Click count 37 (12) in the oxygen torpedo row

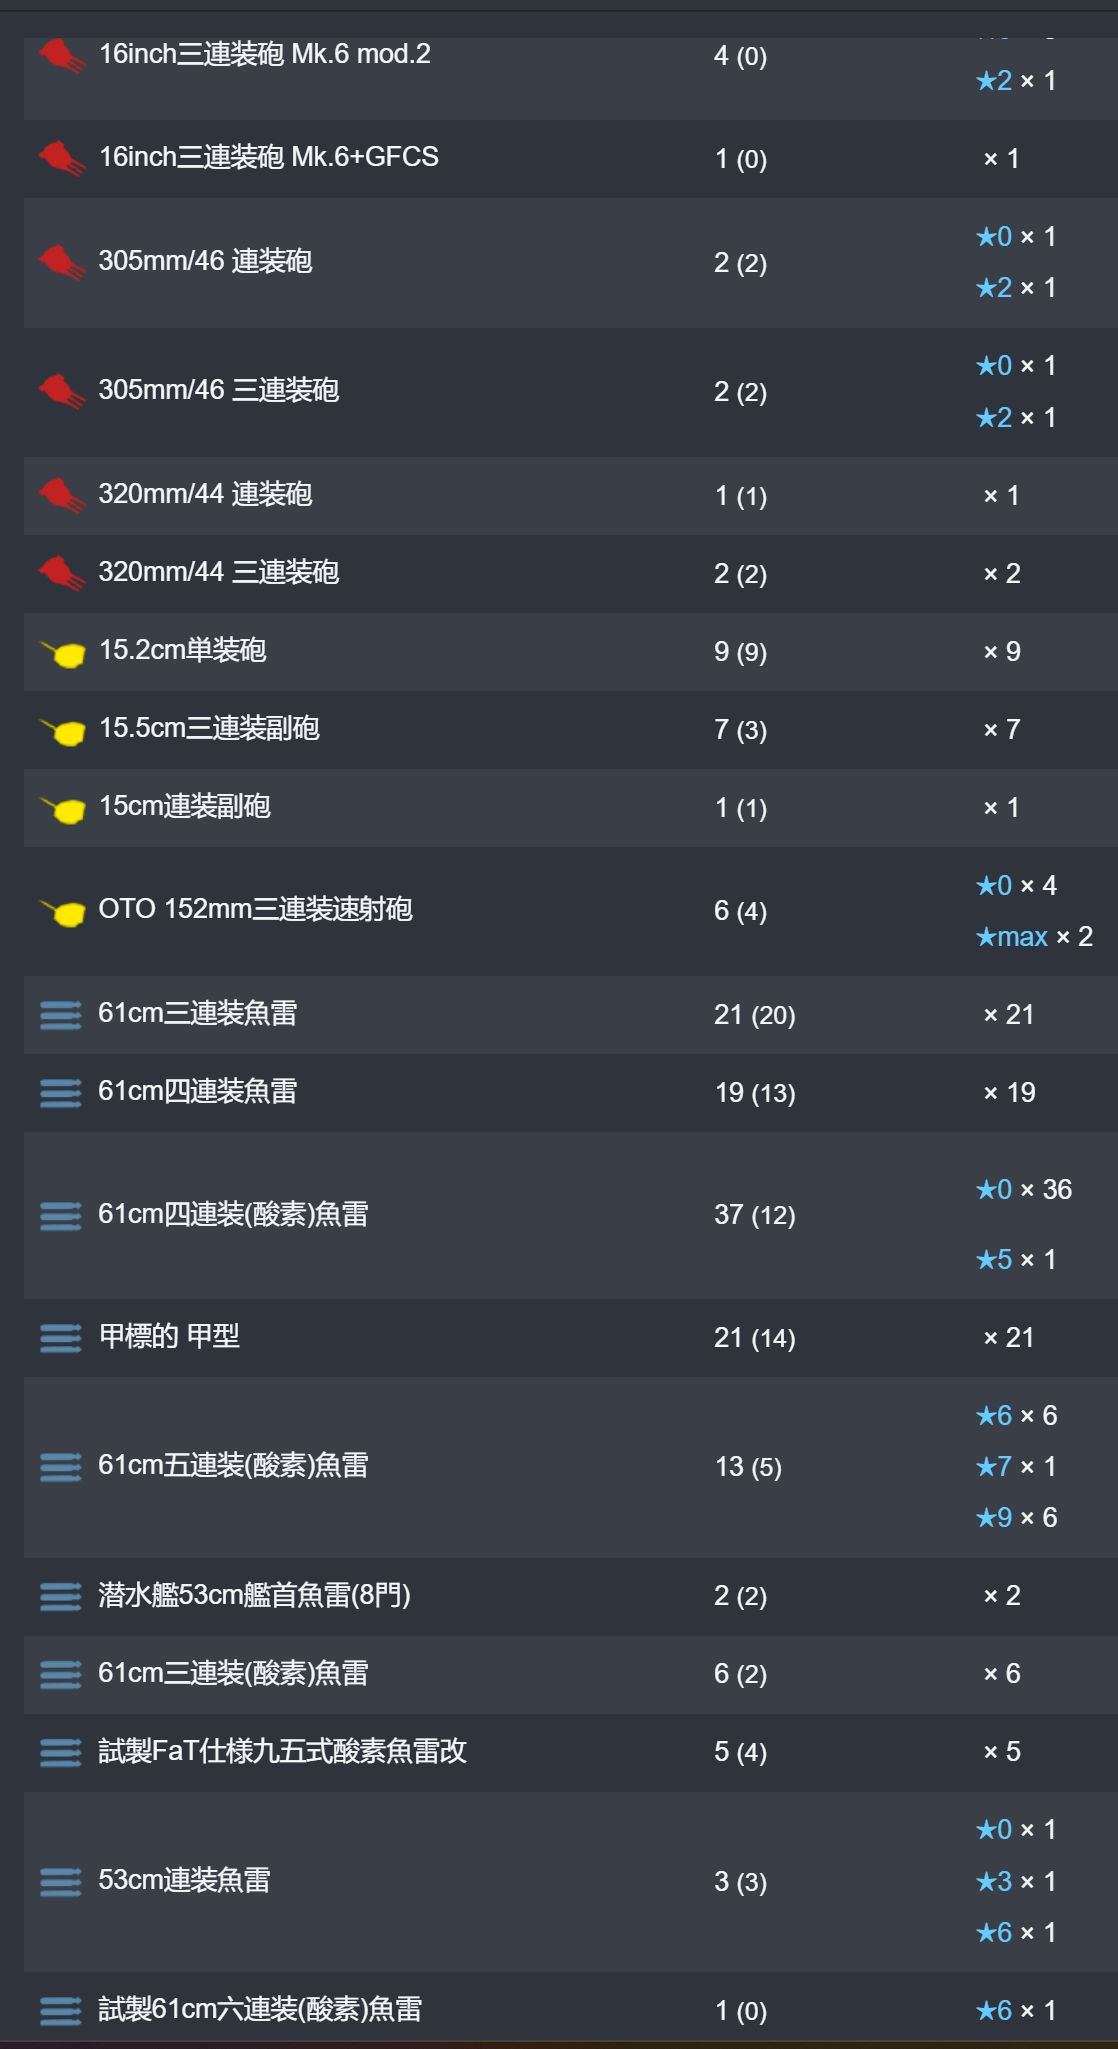click(x=755, y=1215)
